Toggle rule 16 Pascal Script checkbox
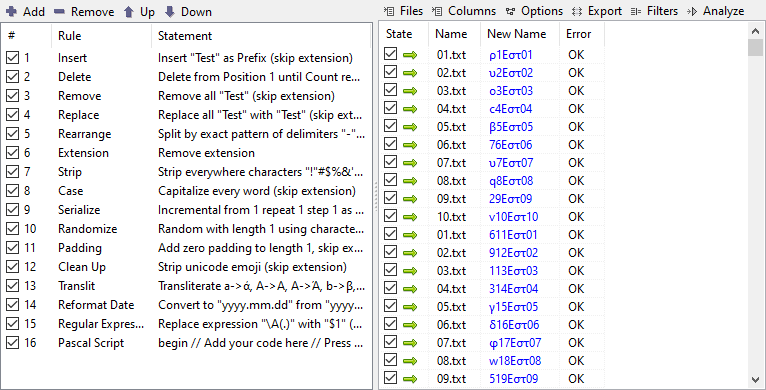This screenshot has height=390, width=766. point(12,343)
